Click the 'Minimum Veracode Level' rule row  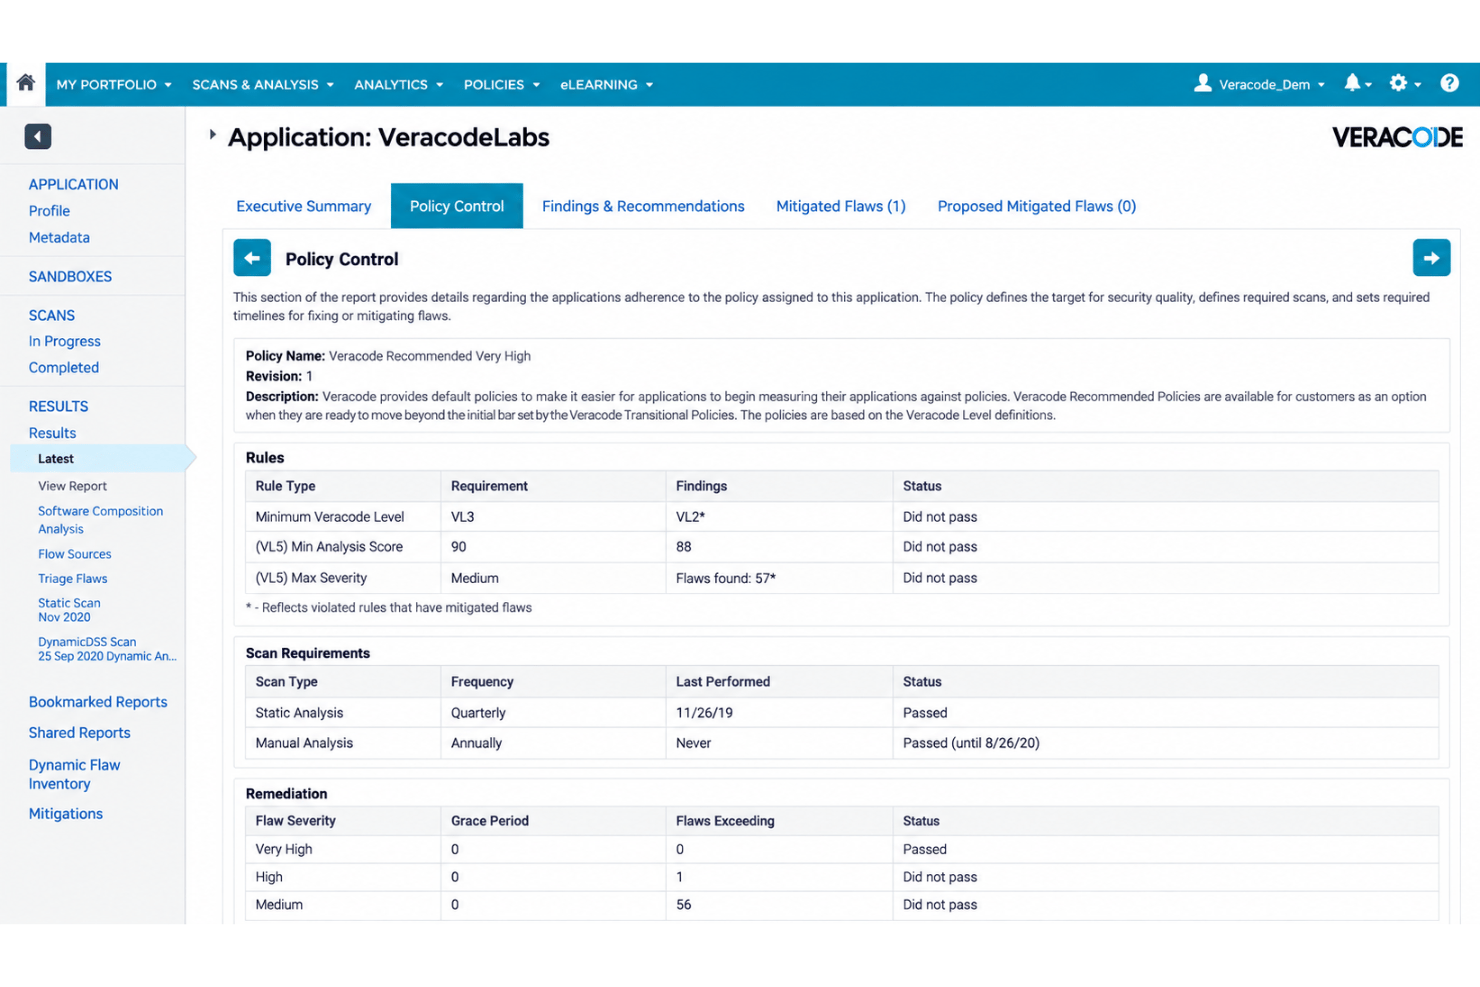[x=842, y=517]
